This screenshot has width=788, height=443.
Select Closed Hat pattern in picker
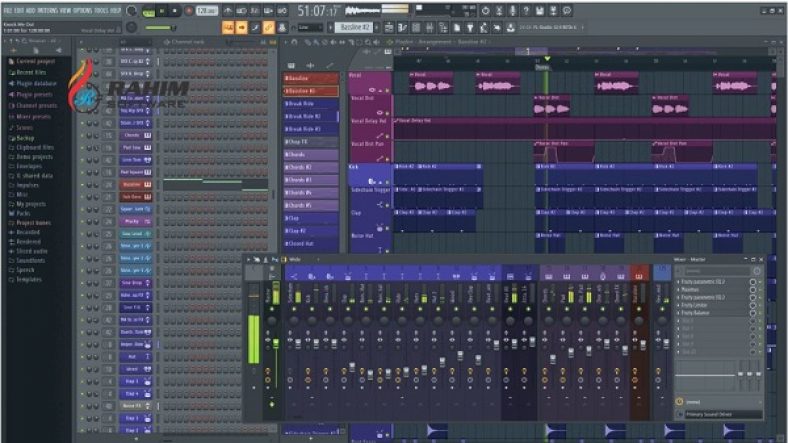tap(311, 244)
